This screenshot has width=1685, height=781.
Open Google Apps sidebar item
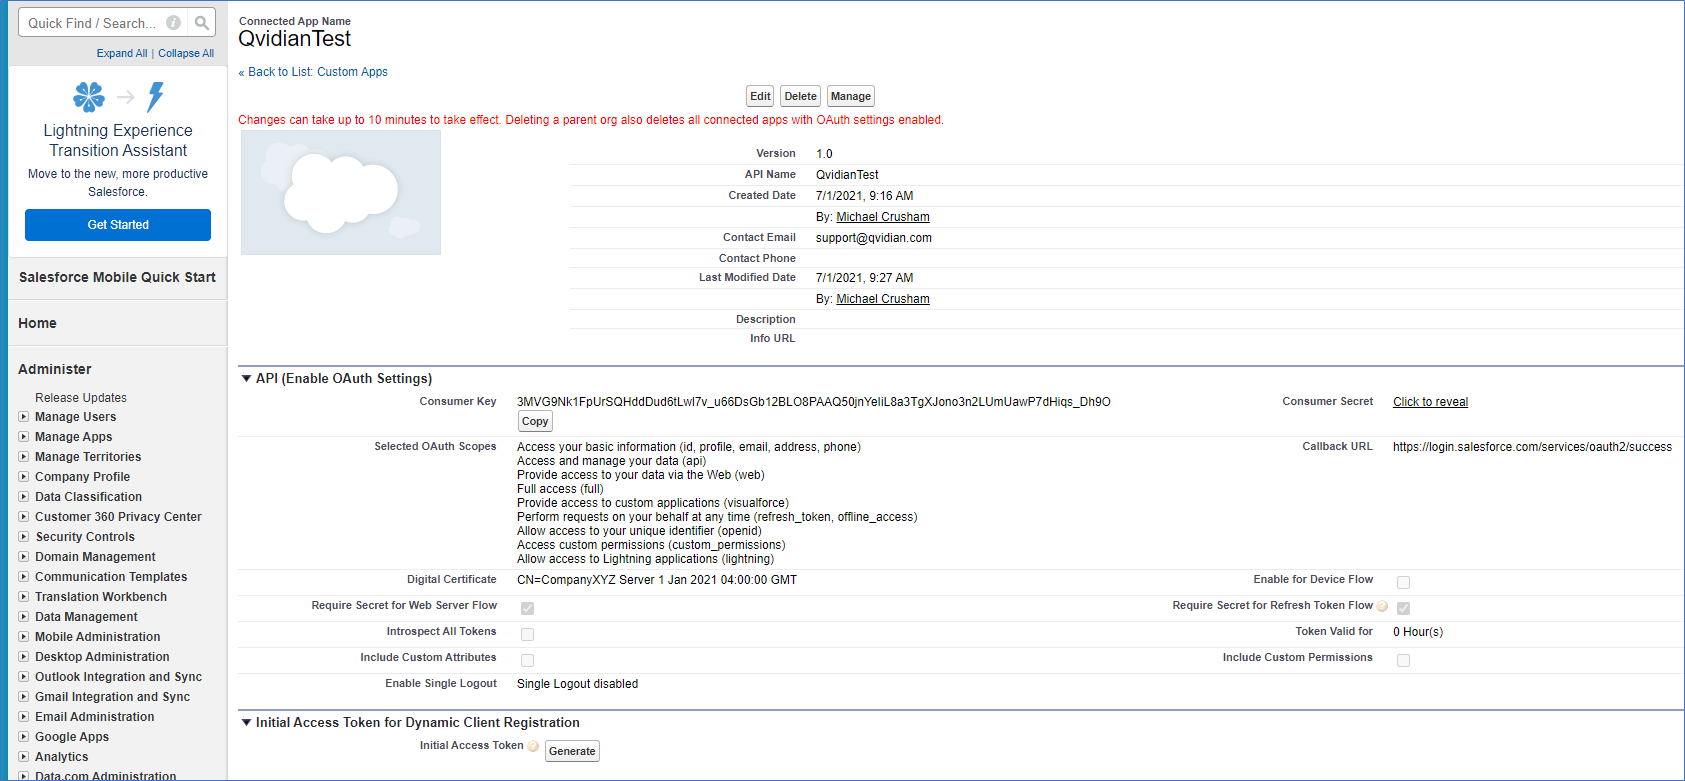[x=72, y=737]
